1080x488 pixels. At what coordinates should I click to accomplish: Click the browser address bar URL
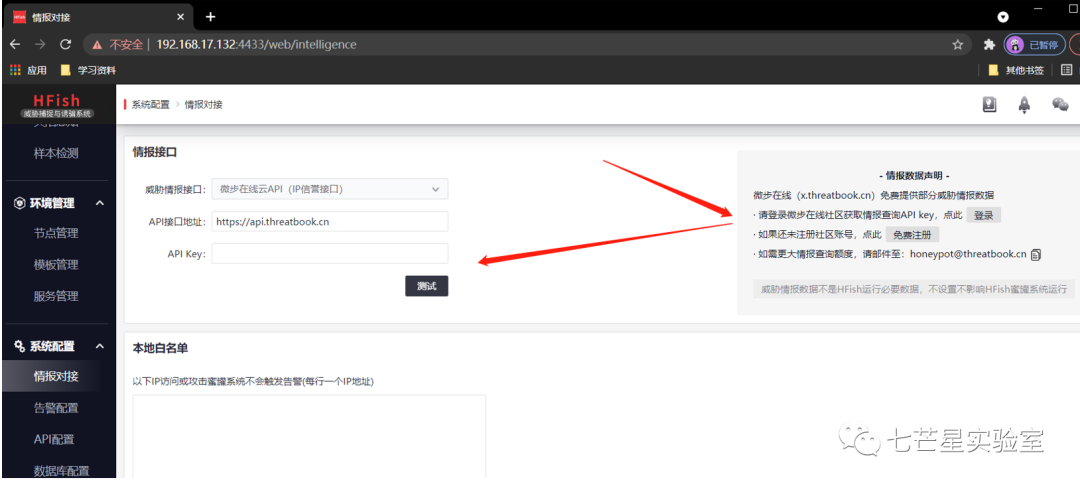coord(256,45)
